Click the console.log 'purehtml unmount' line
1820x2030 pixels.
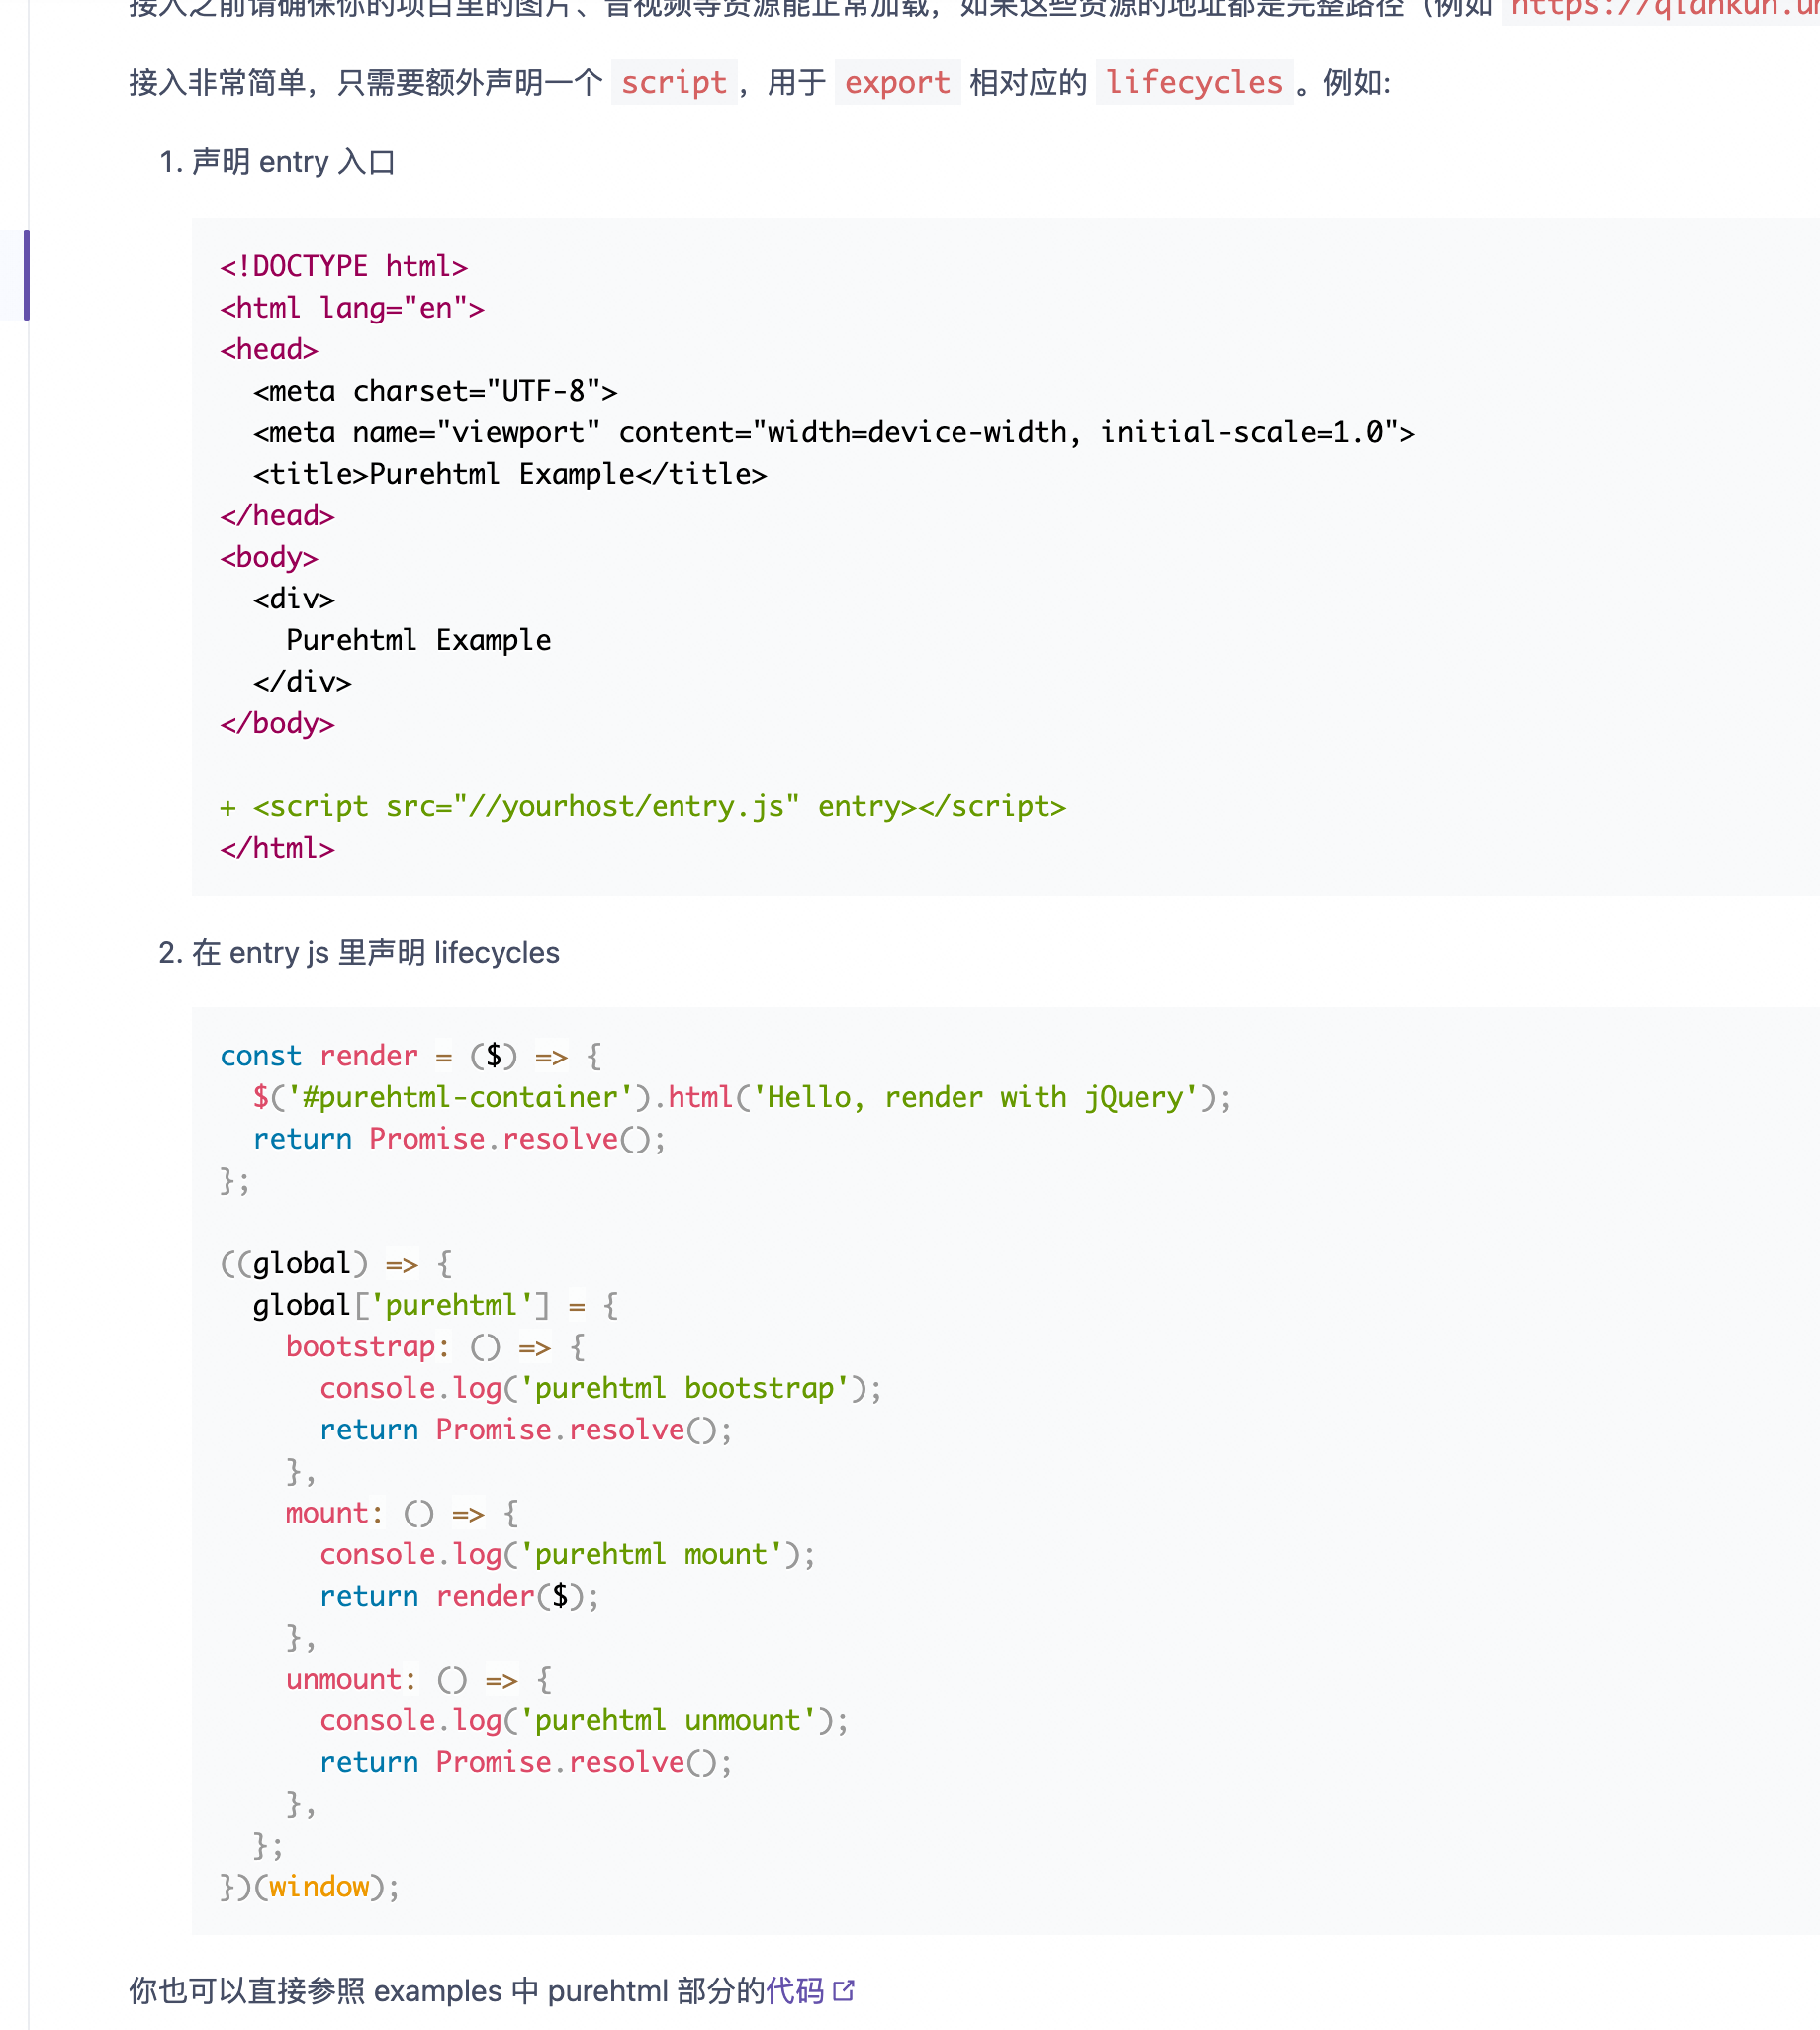coord(584,1720)
